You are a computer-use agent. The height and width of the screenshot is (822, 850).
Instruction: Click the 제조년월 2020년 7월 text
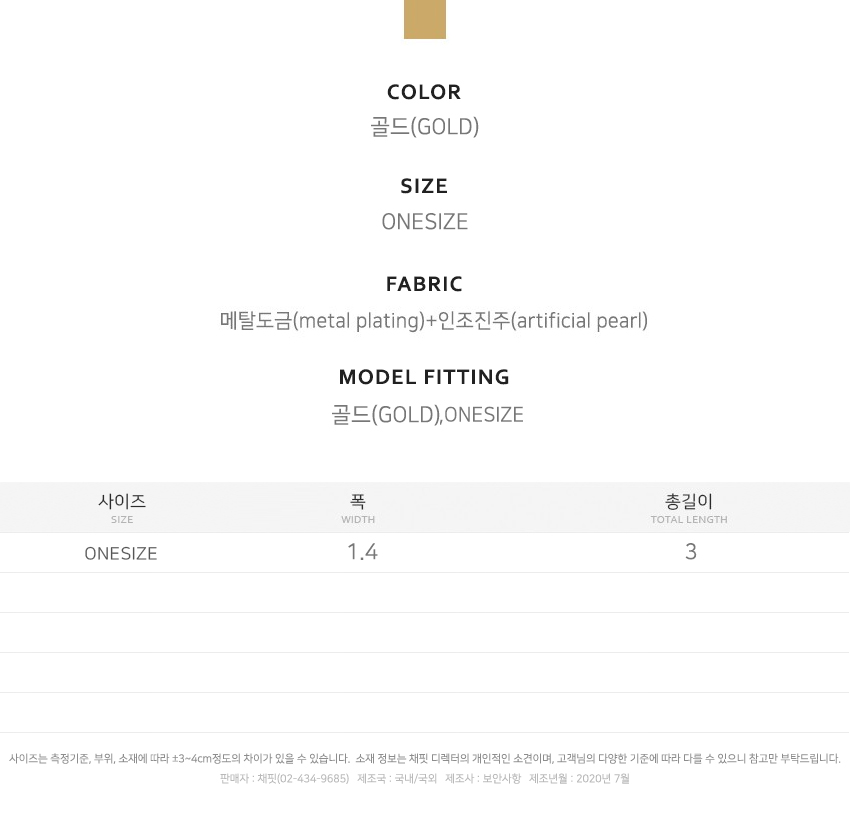(579, 779)
